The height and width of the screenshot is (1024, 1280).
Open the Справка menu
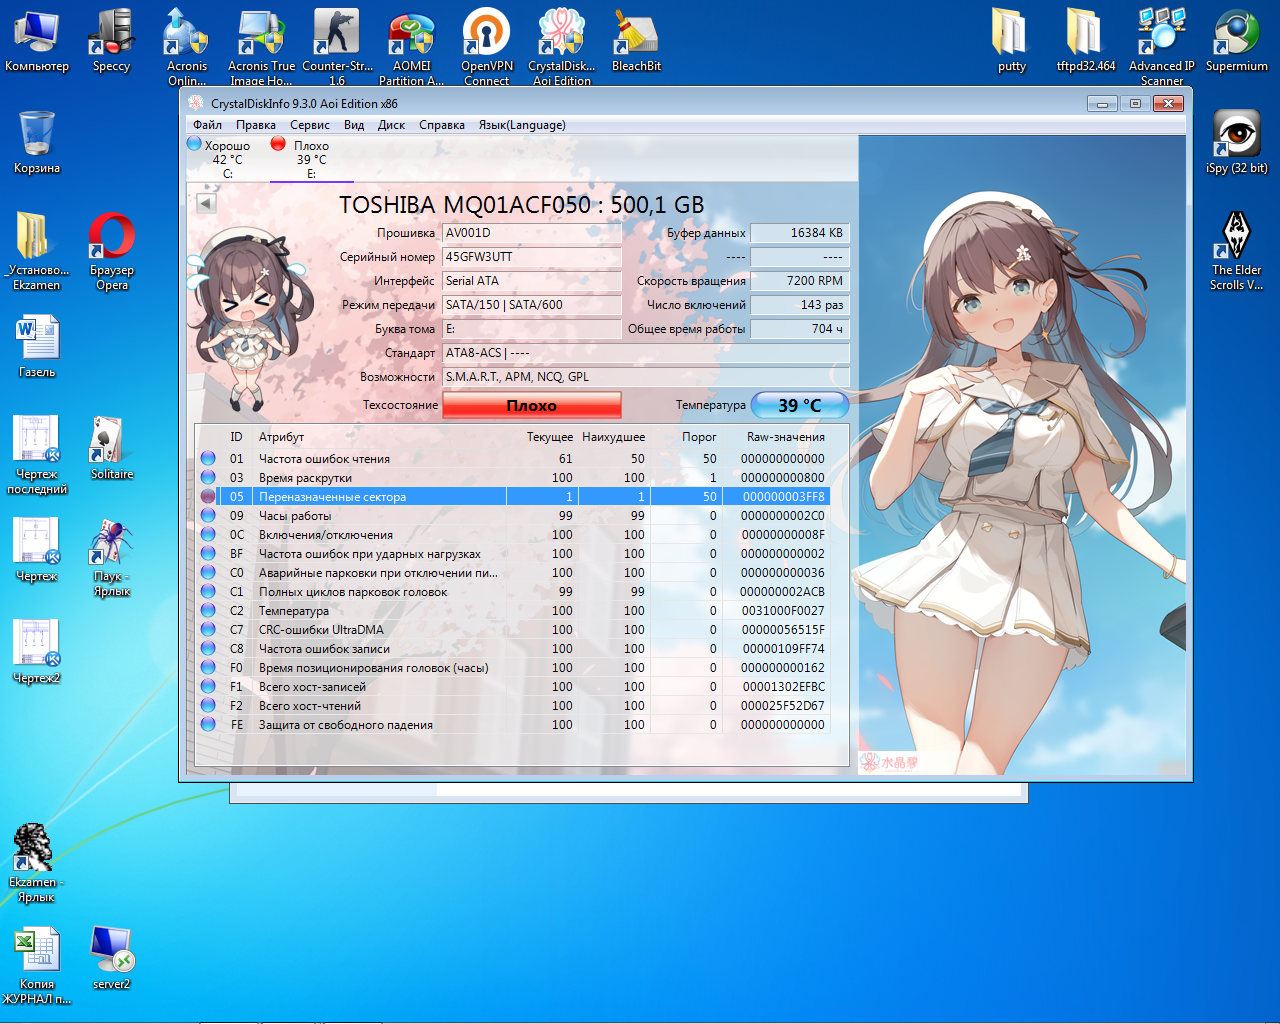tap(442, 125)
